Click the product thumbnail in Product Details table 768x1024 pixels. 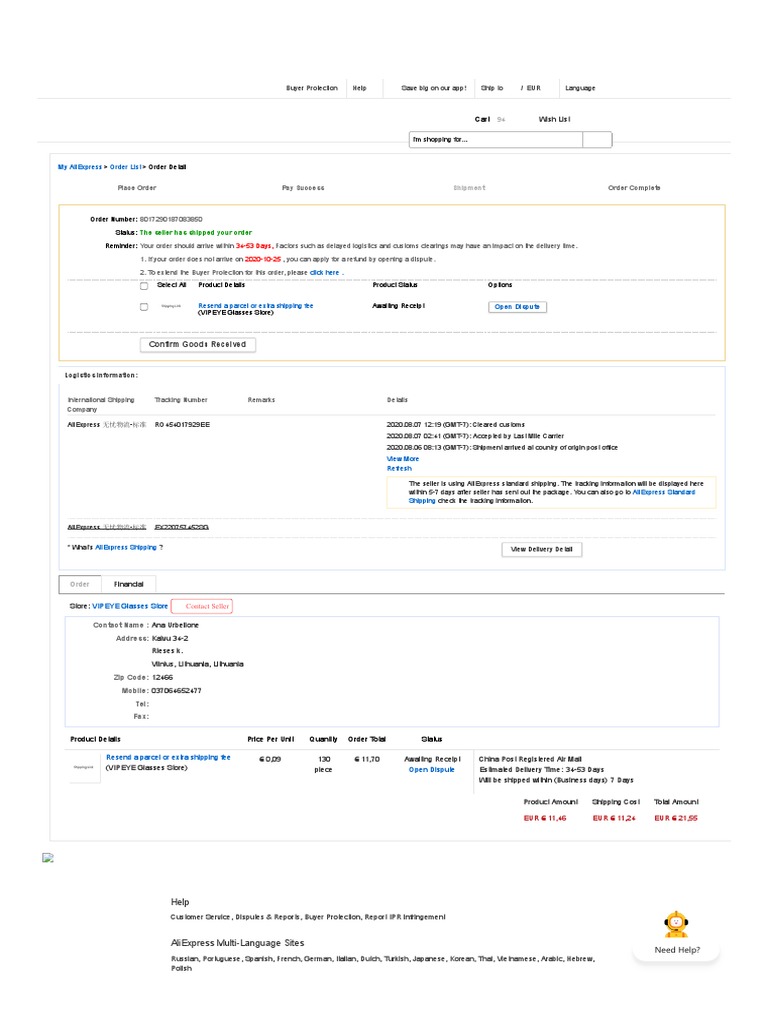83,767
